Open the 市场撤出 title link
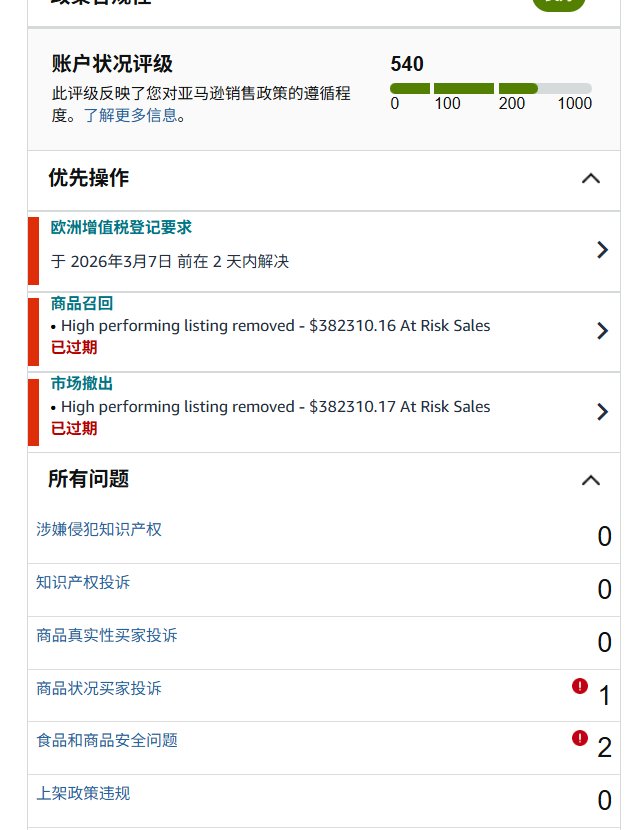The width and height of the screenshot is (635, 830). [82, 384]
